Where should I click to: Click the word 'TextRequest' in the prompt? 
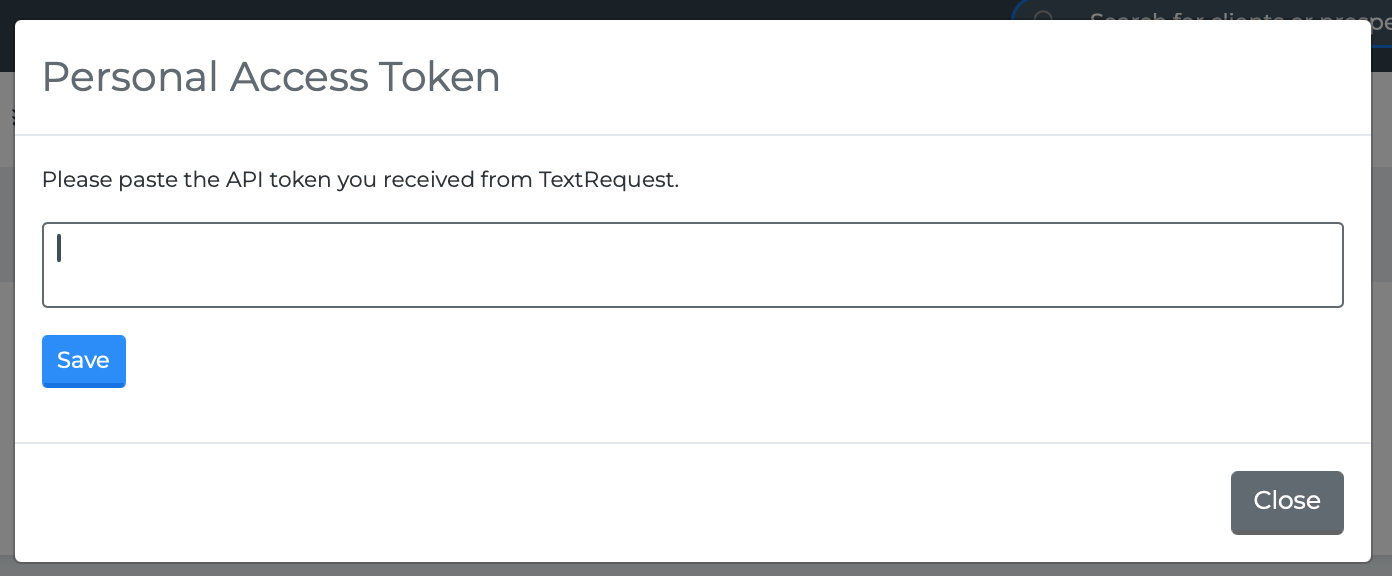coord(607,180)
